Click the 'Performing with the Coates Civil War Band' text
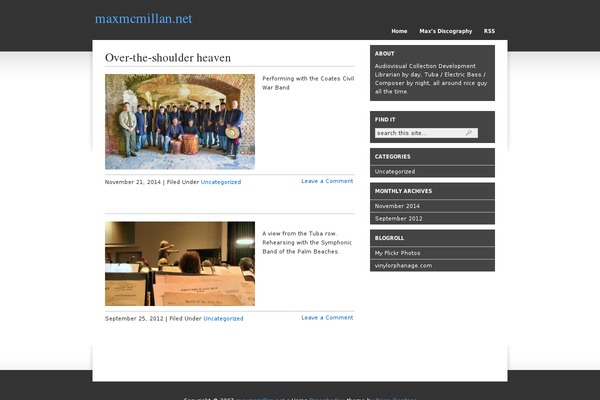 click(x=308, y=83)
